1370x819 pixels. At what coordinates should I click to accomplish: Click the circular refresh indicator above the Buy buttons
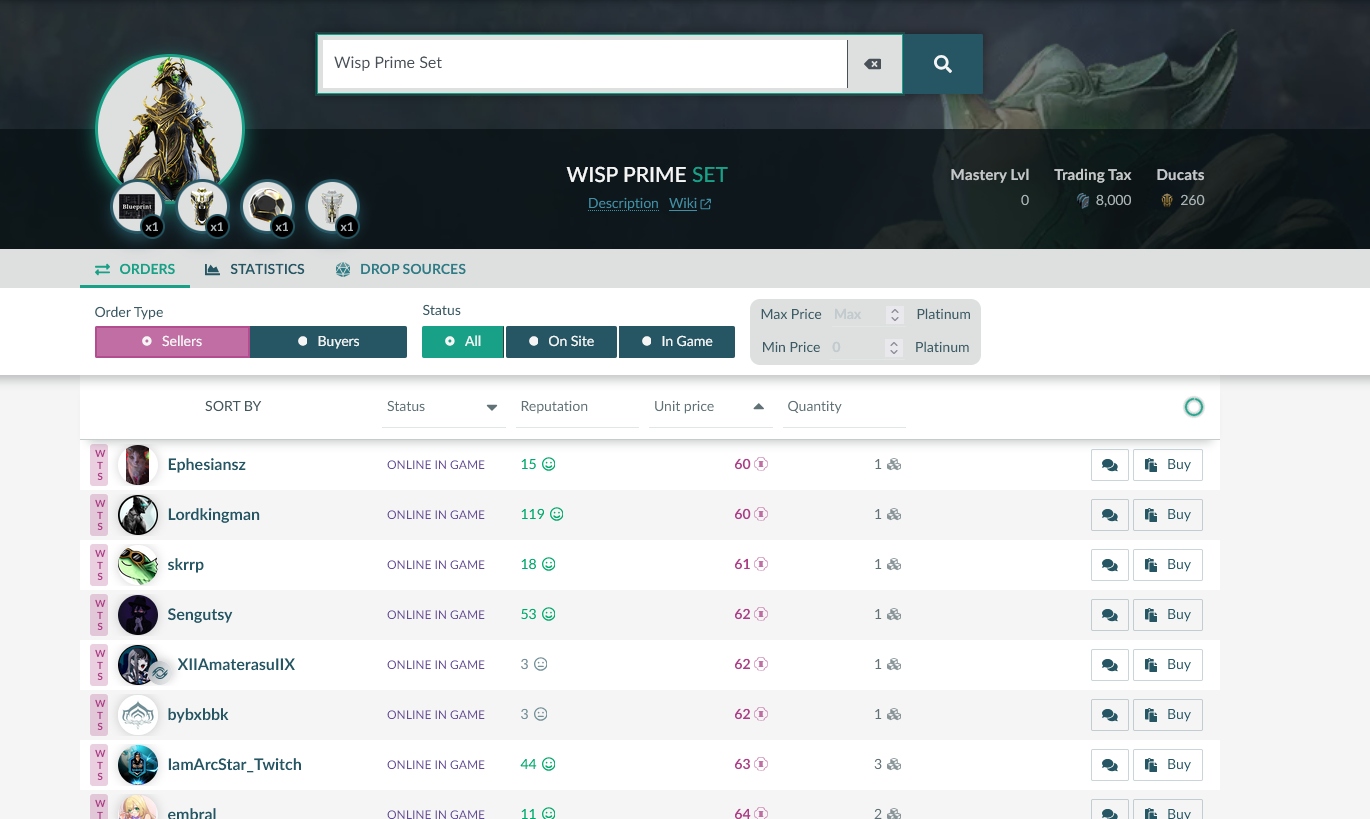point(1193,407)
